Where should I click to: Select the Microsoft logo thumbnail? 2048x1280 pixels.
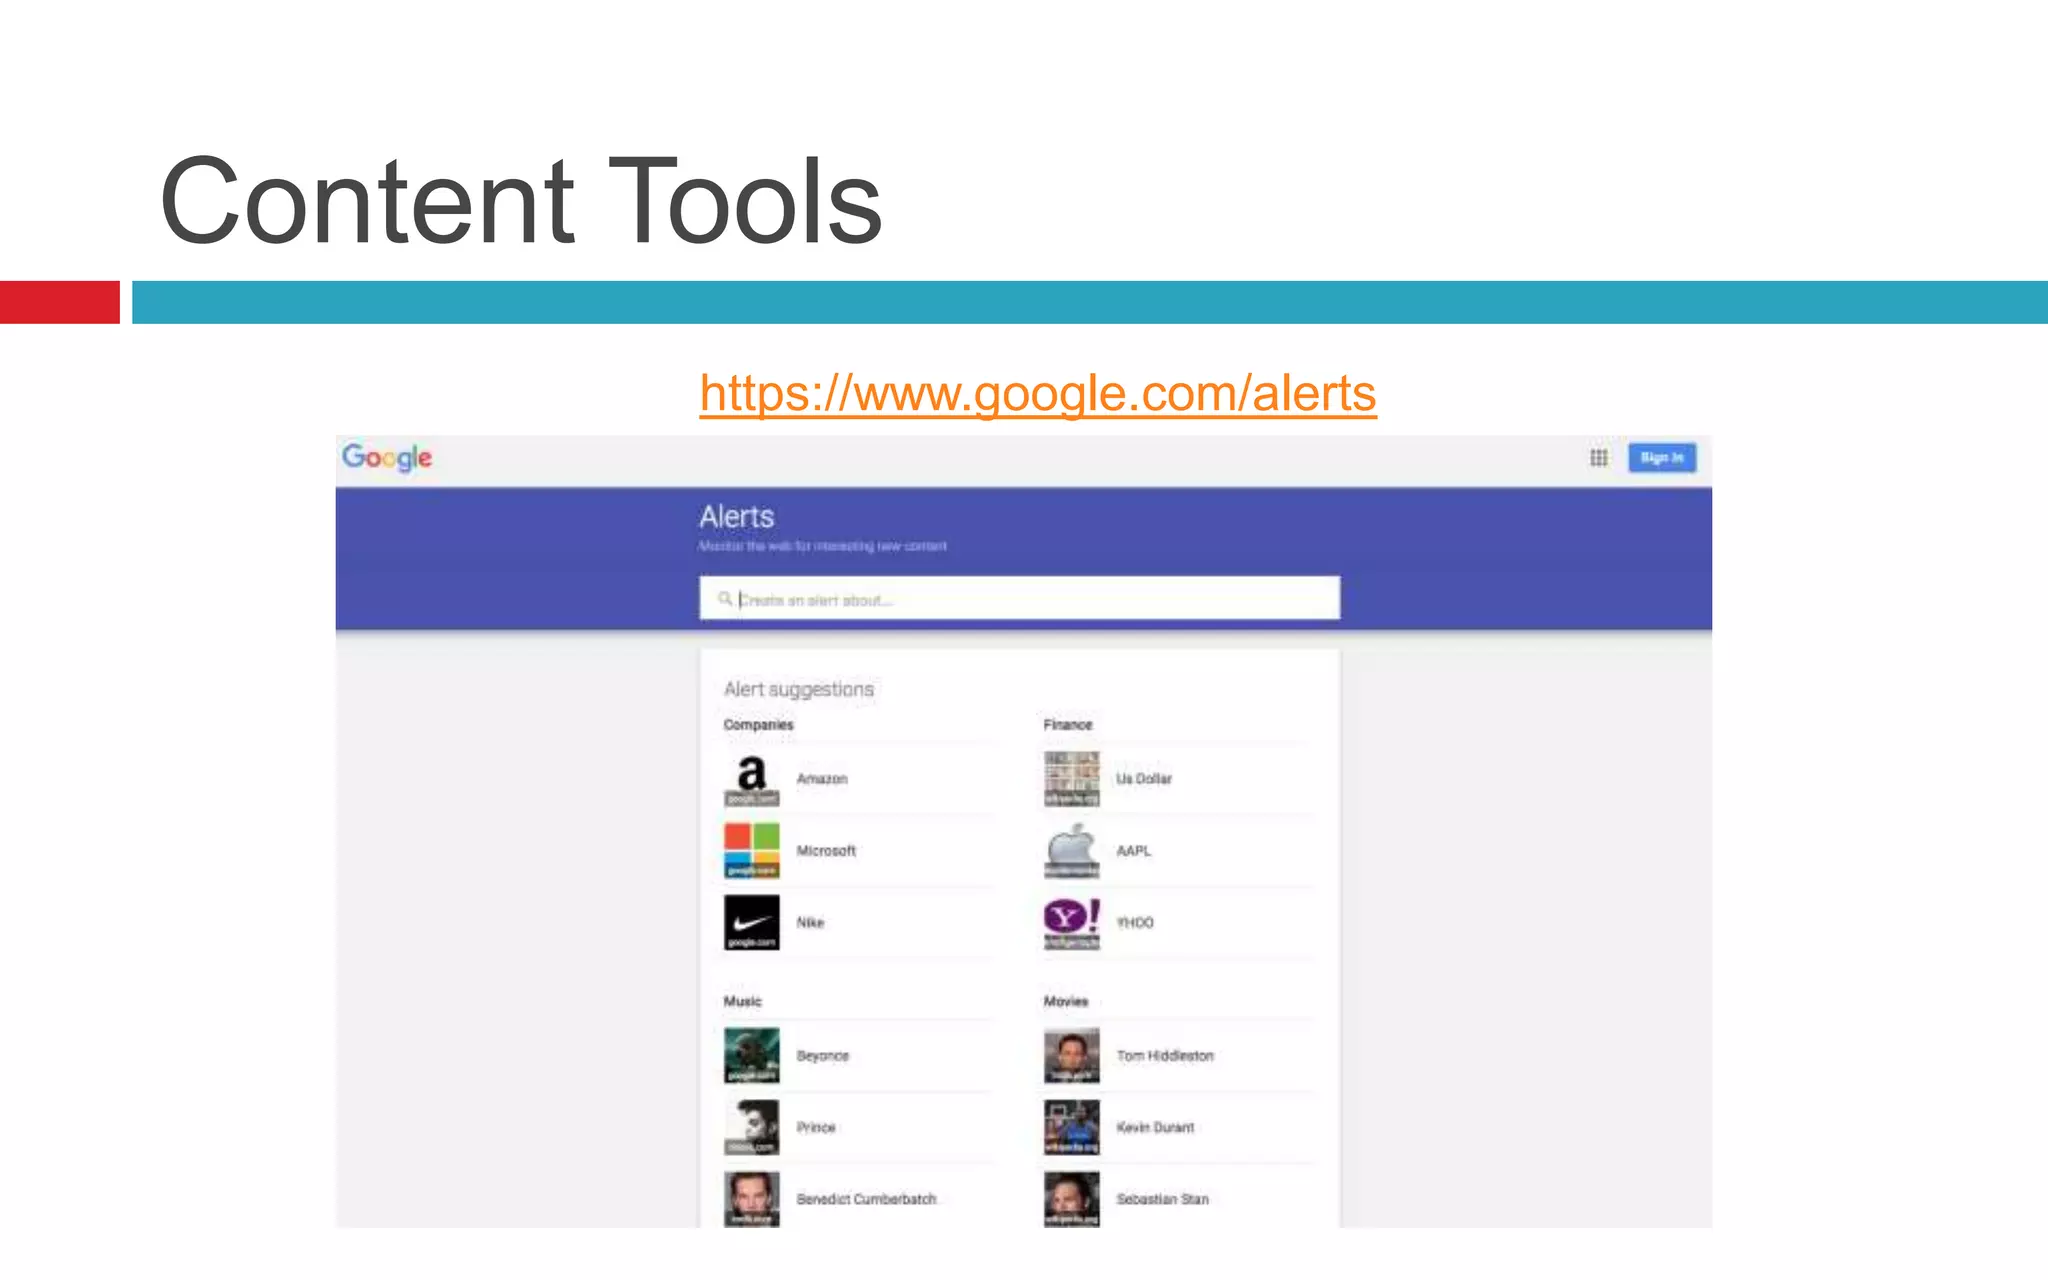752,851
